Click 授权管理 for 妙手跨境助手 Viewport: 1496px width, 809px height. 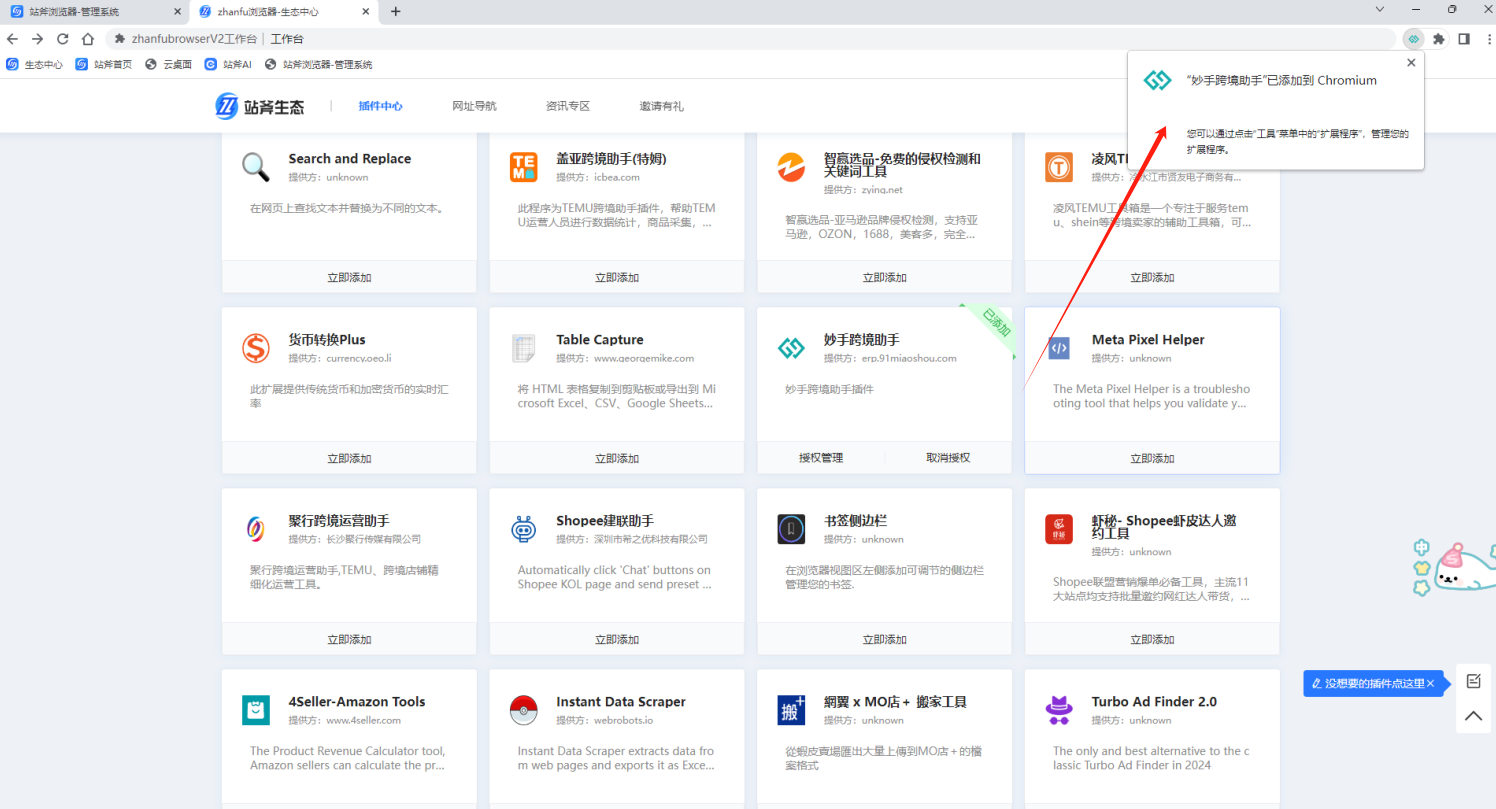pos(821,458)
